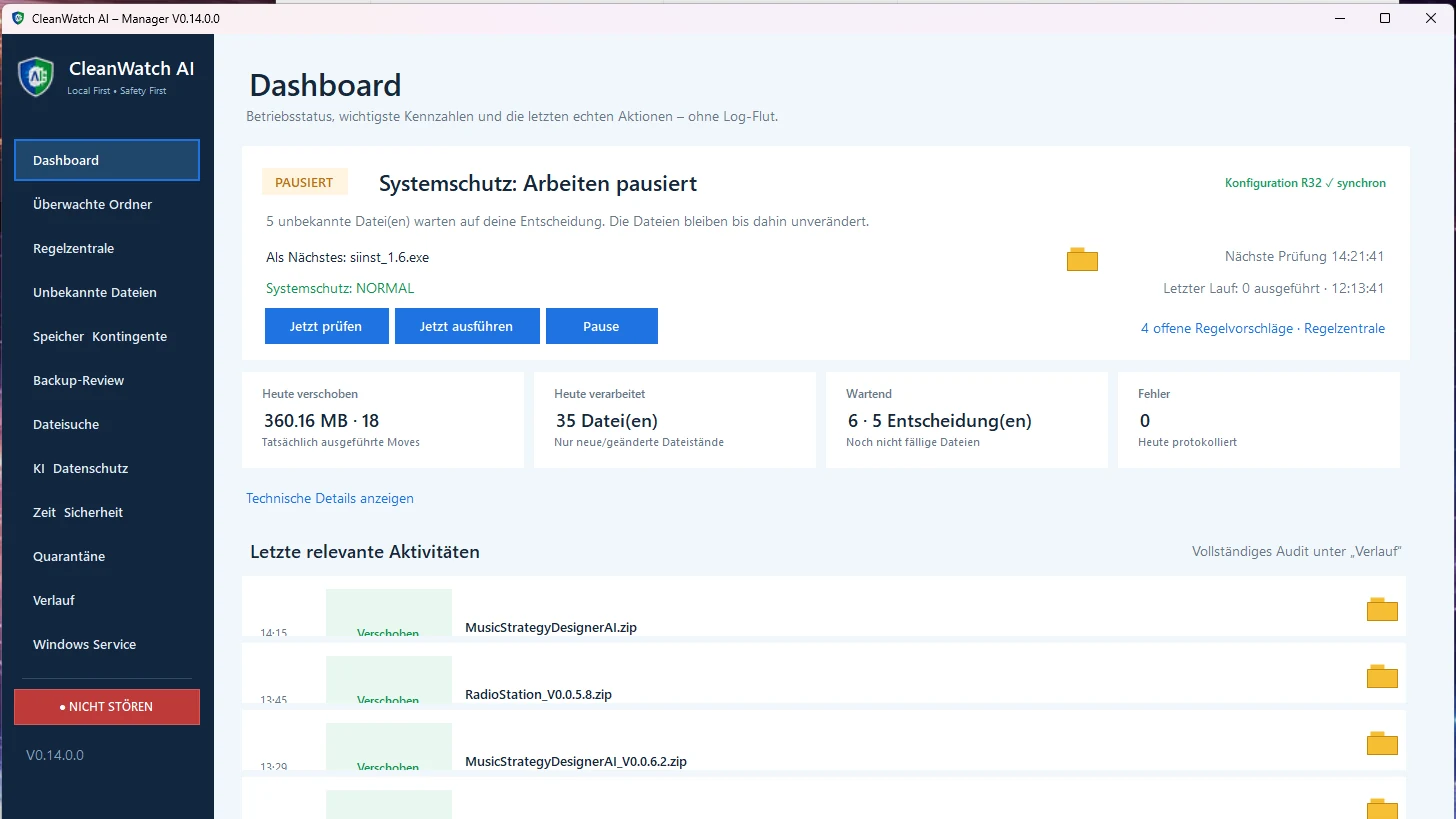The height and width of the screenshot is (819, 1456).
Task: Open folder for RadioStation_V0.0.5.8.zip
Action: coord(1382,676)
